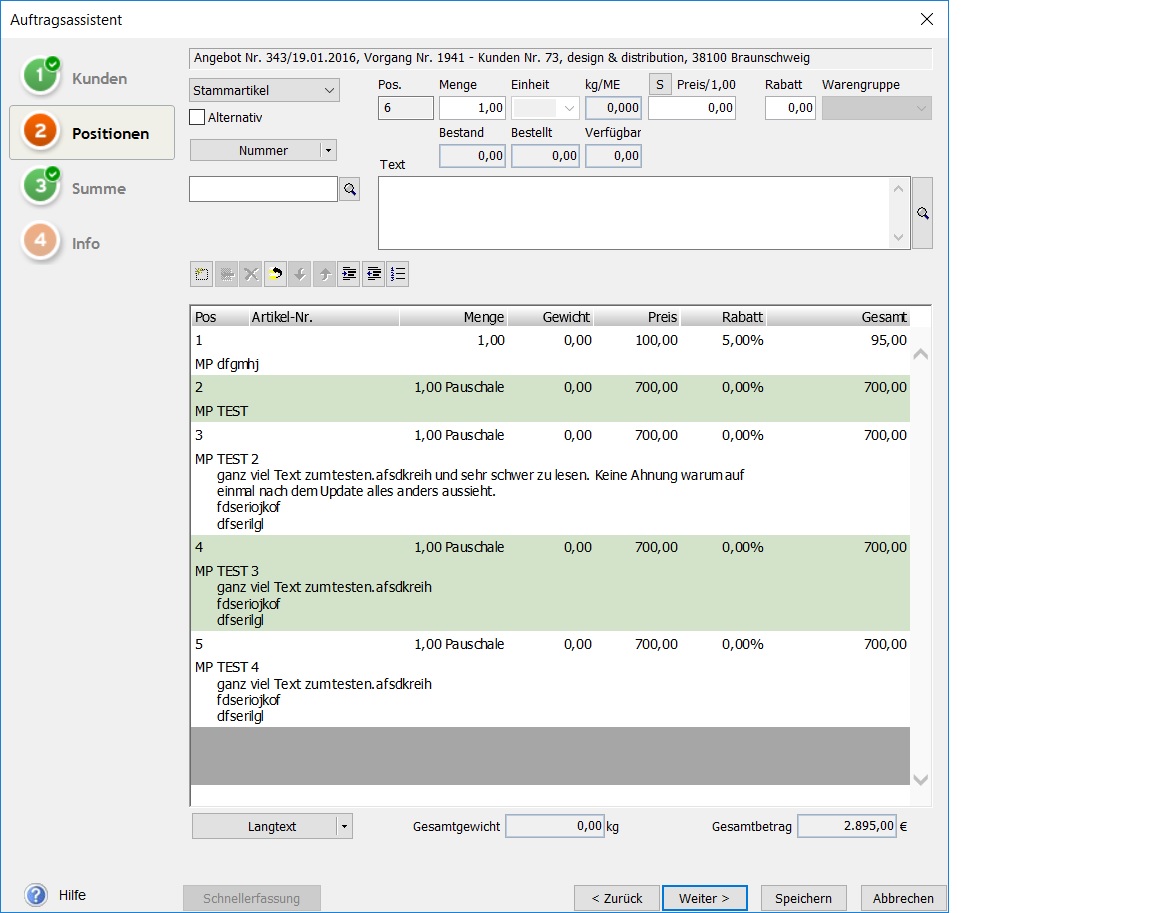The height and width of the screenshot is (913, 1152).
Task: Close the Auftragsassistent window
Action: tap(927, 19)
